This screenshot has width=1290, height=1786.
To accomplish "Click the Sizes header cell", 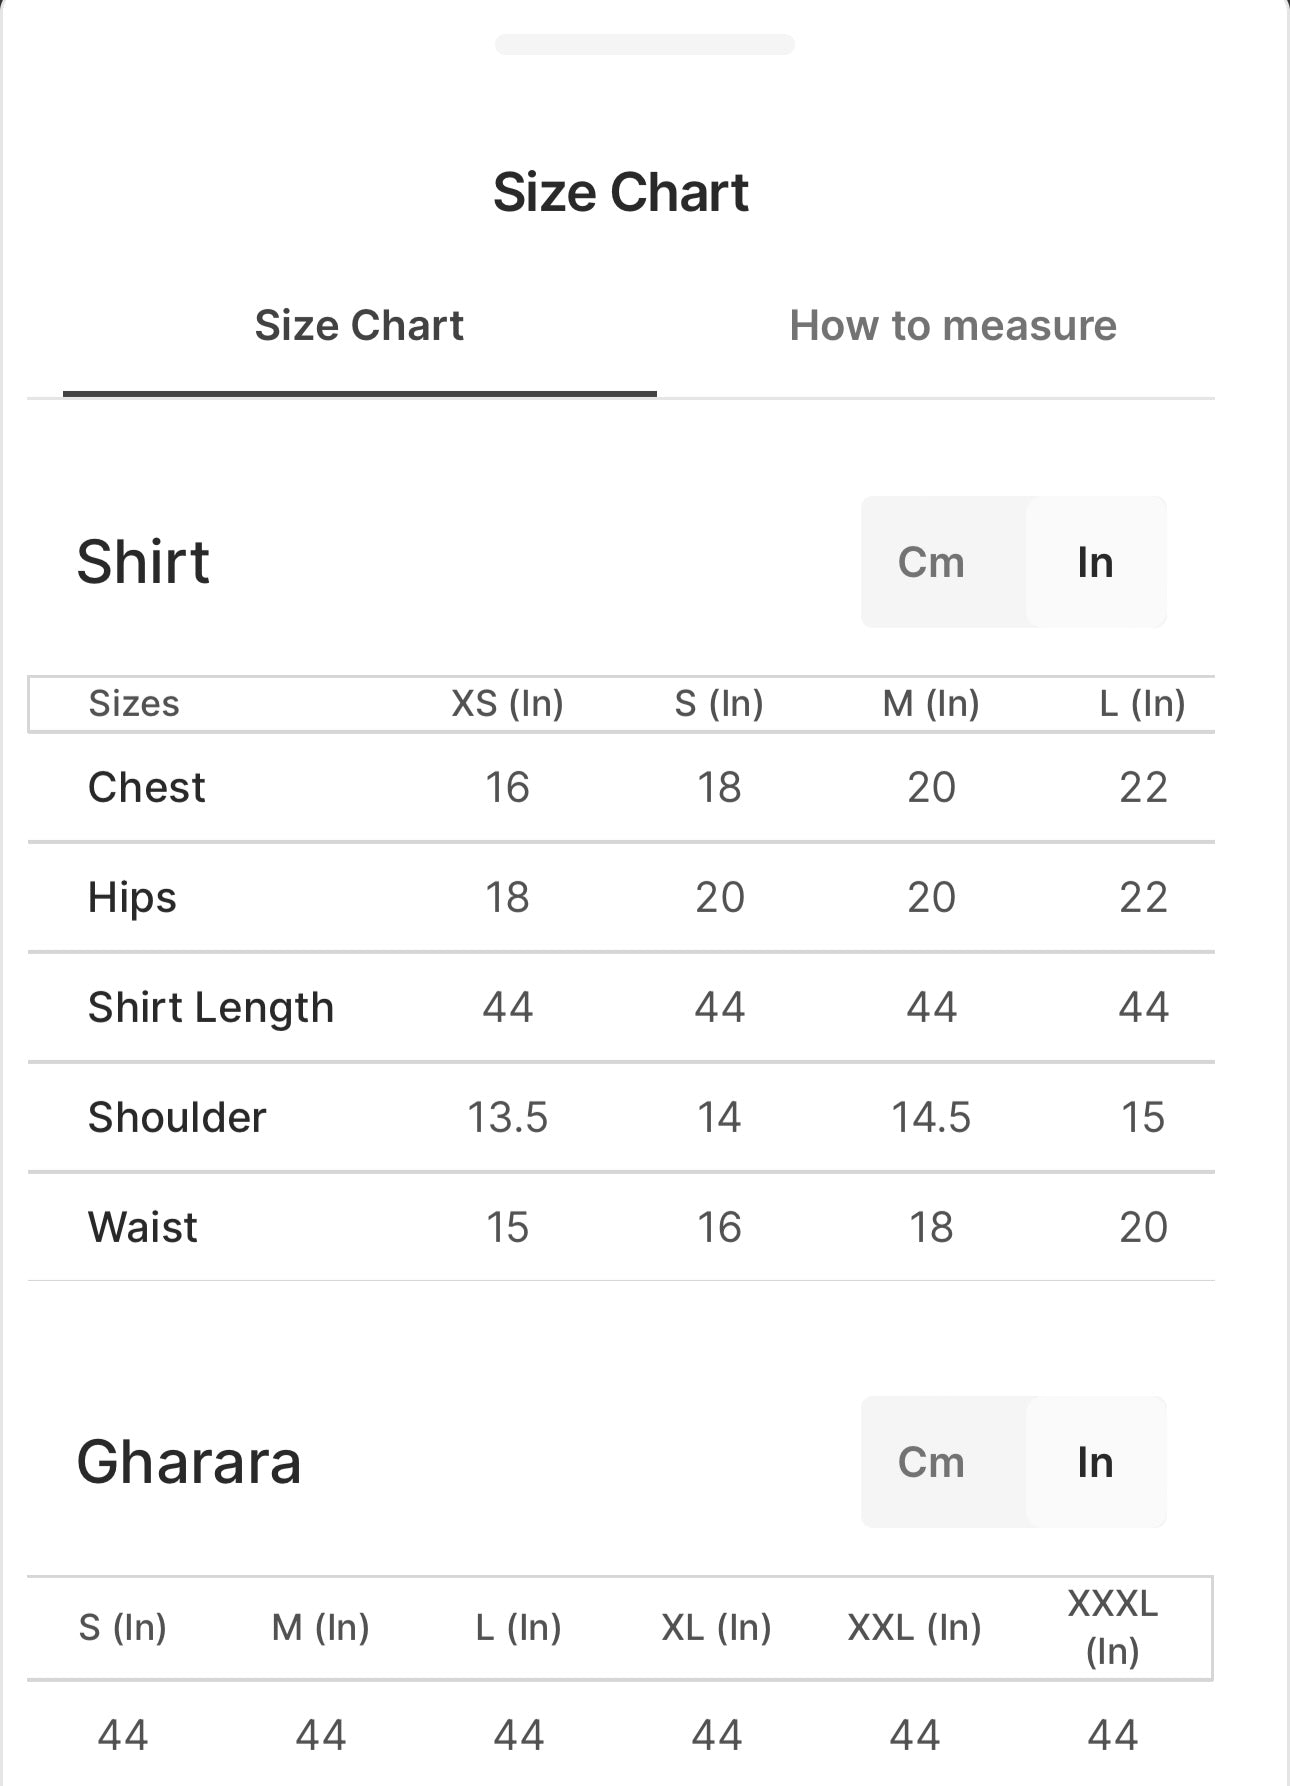I will (134, 704).
